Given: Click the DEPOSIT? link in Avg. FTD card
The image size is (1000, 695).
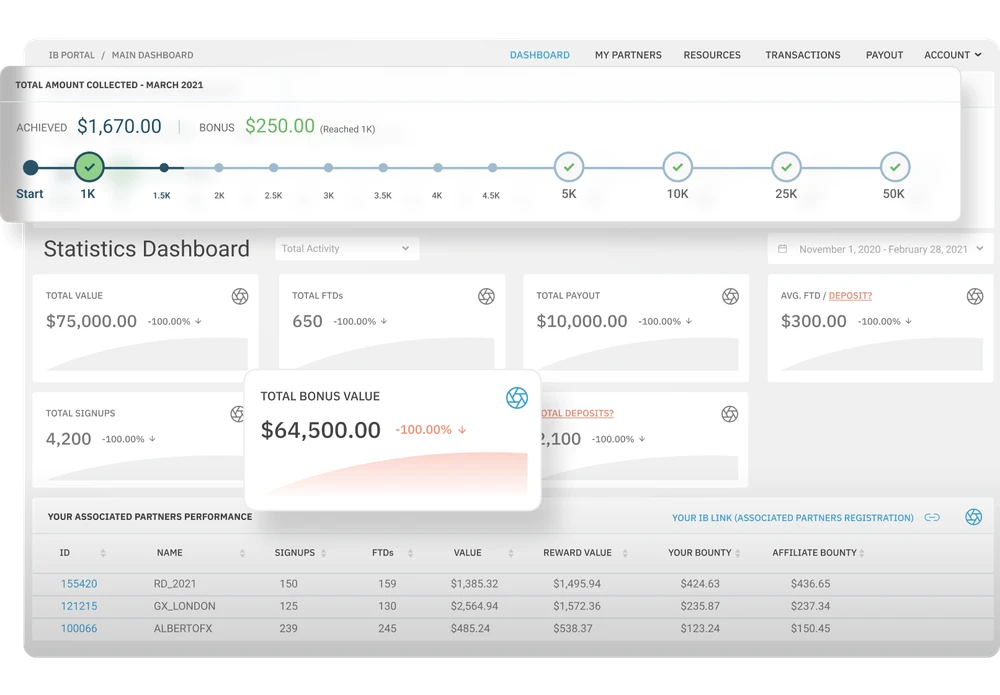Looking at the screenshot, I should (x=850, y=296).
